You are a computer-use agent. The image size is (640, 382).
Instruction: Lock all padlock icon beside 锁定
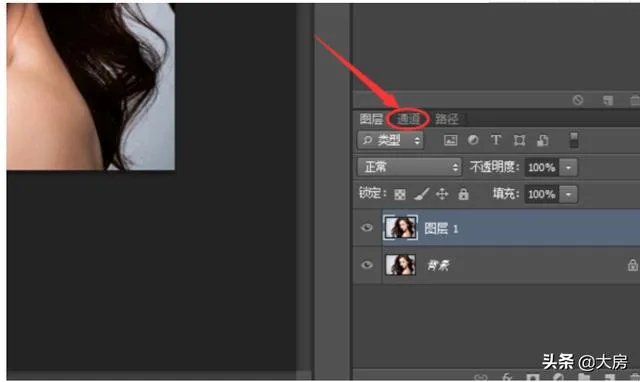click(463, 194)
